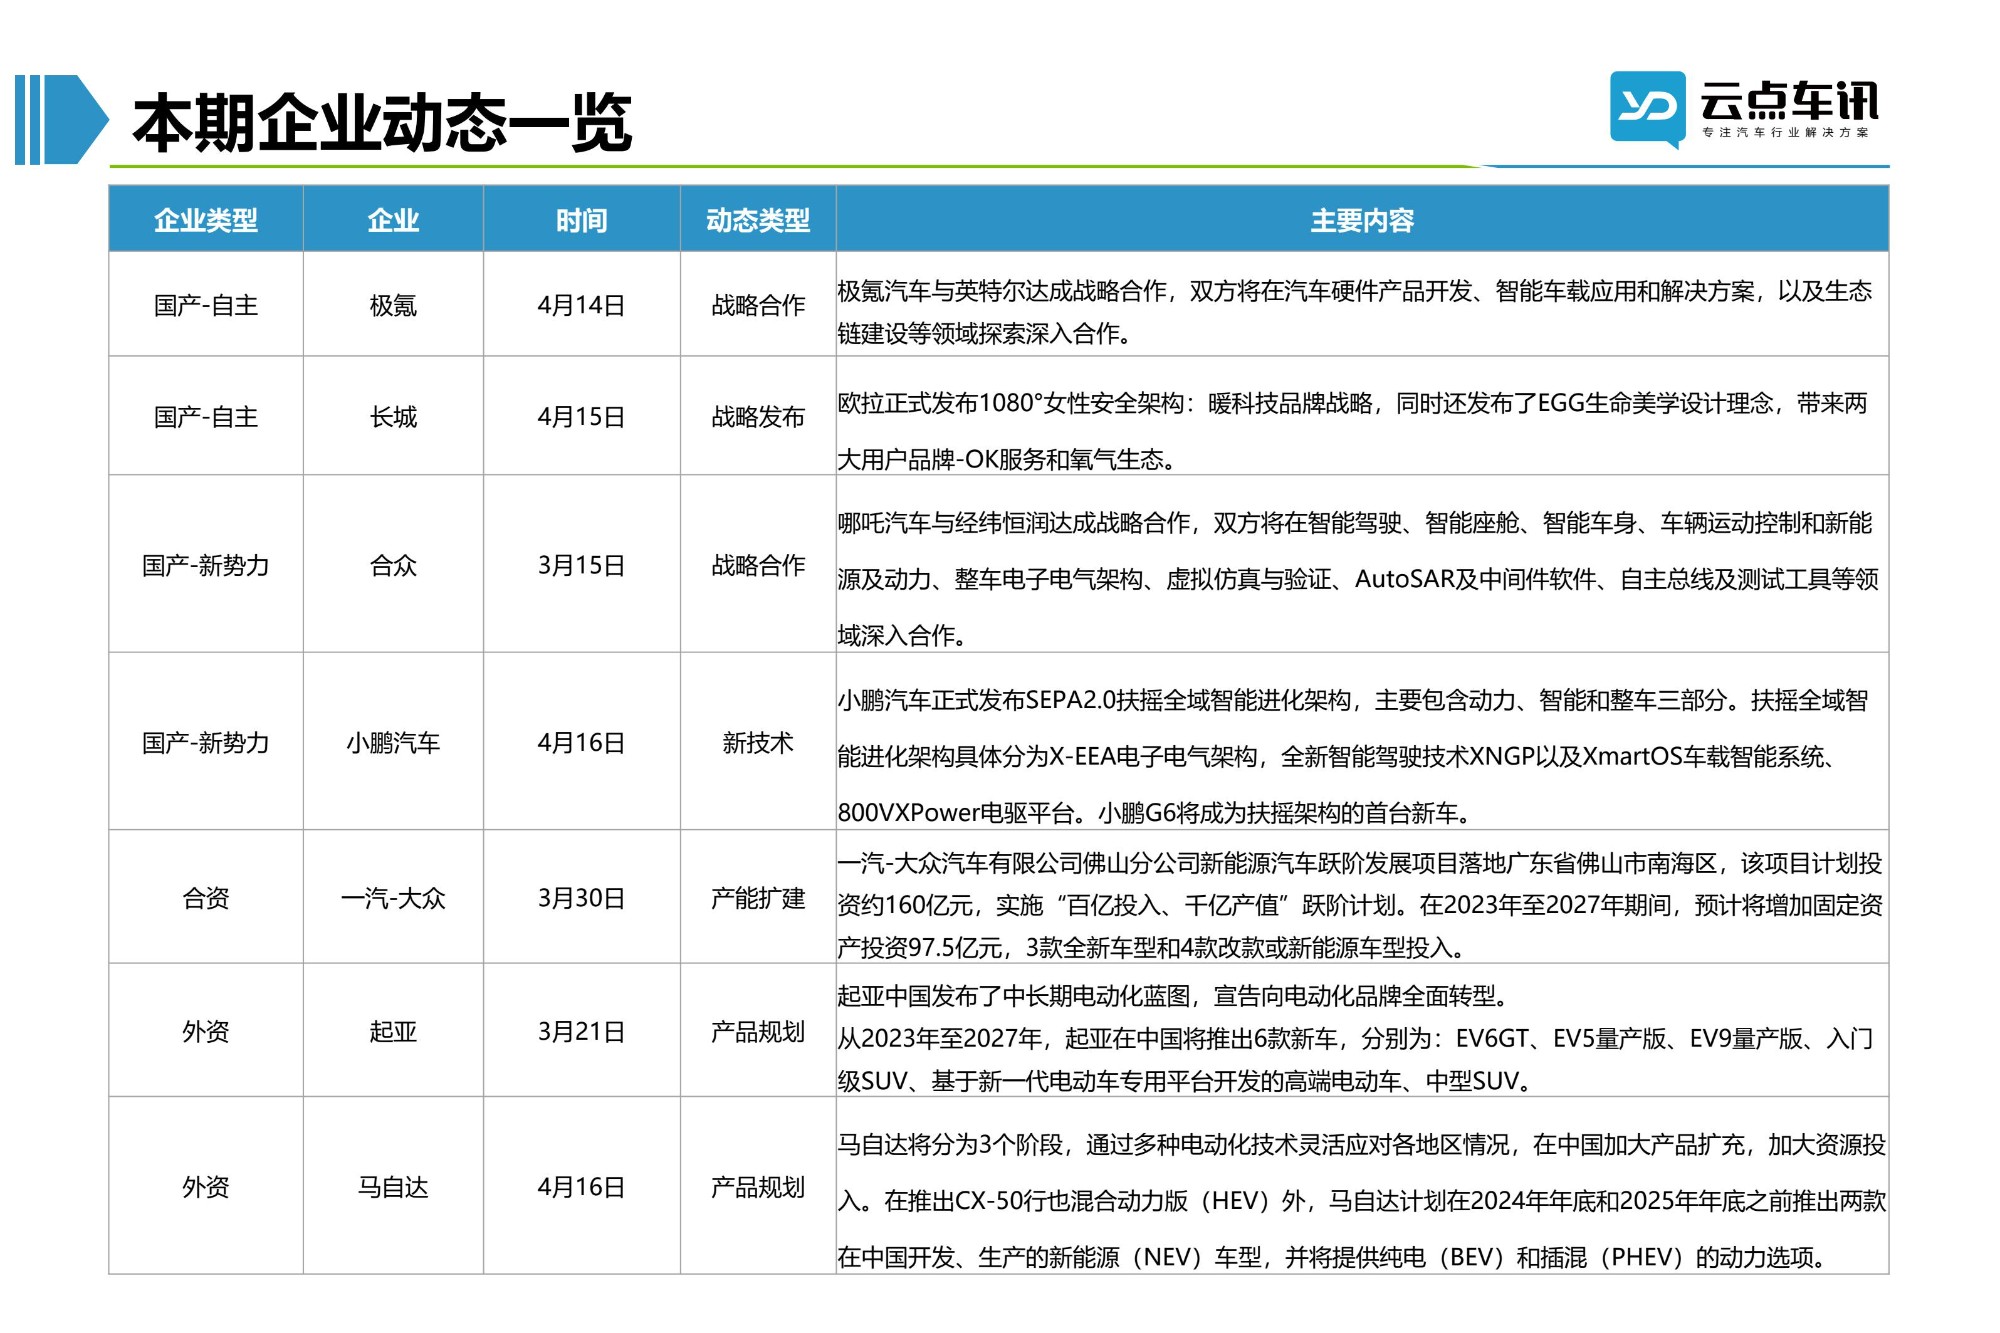Click the tagline '专注汽车行业解决方案'
The width and height of the screenshot is (2000, 1333).
[1786, 132]
